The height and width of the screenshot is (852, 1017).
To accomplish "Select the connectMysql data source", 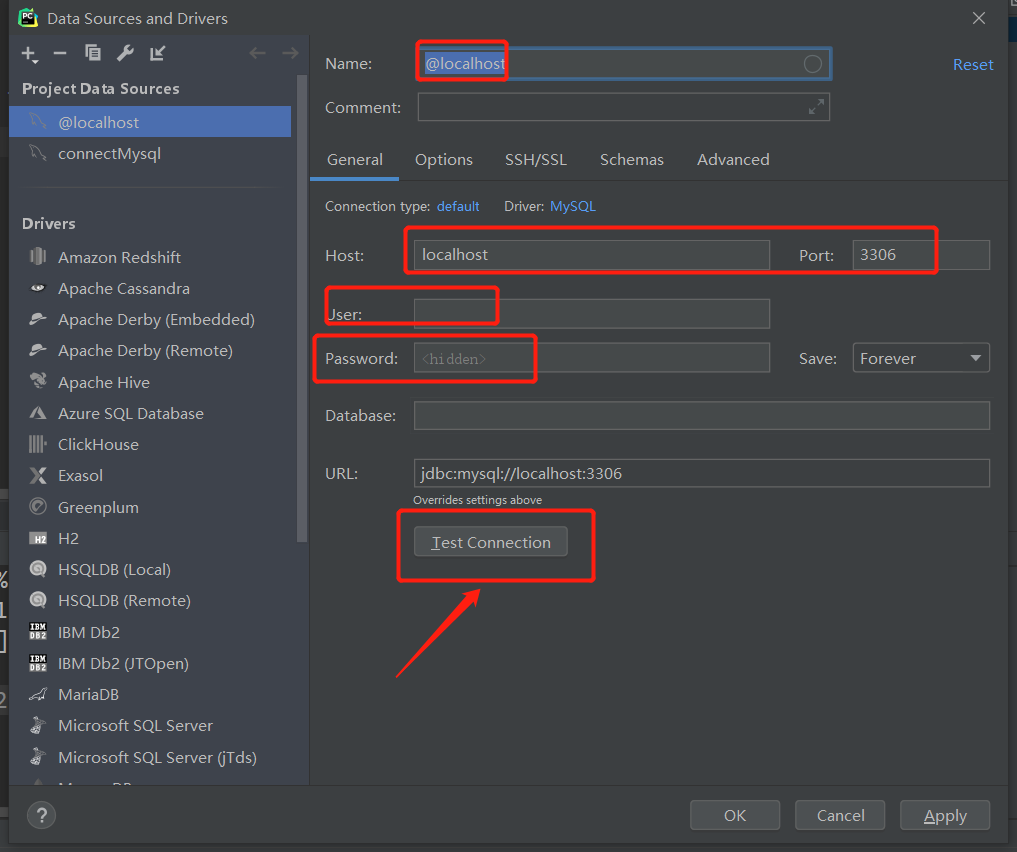I will (150, 154).
